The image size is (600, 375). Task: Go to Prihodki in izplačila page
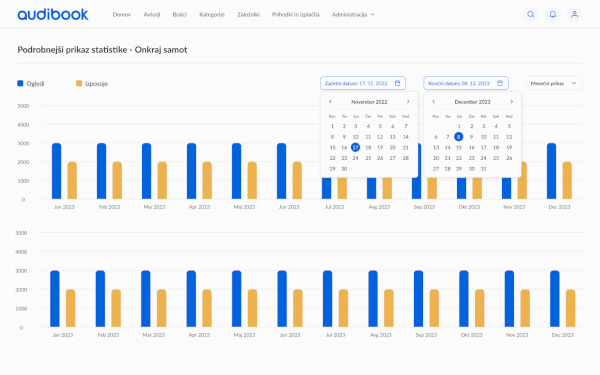[295, 15]
